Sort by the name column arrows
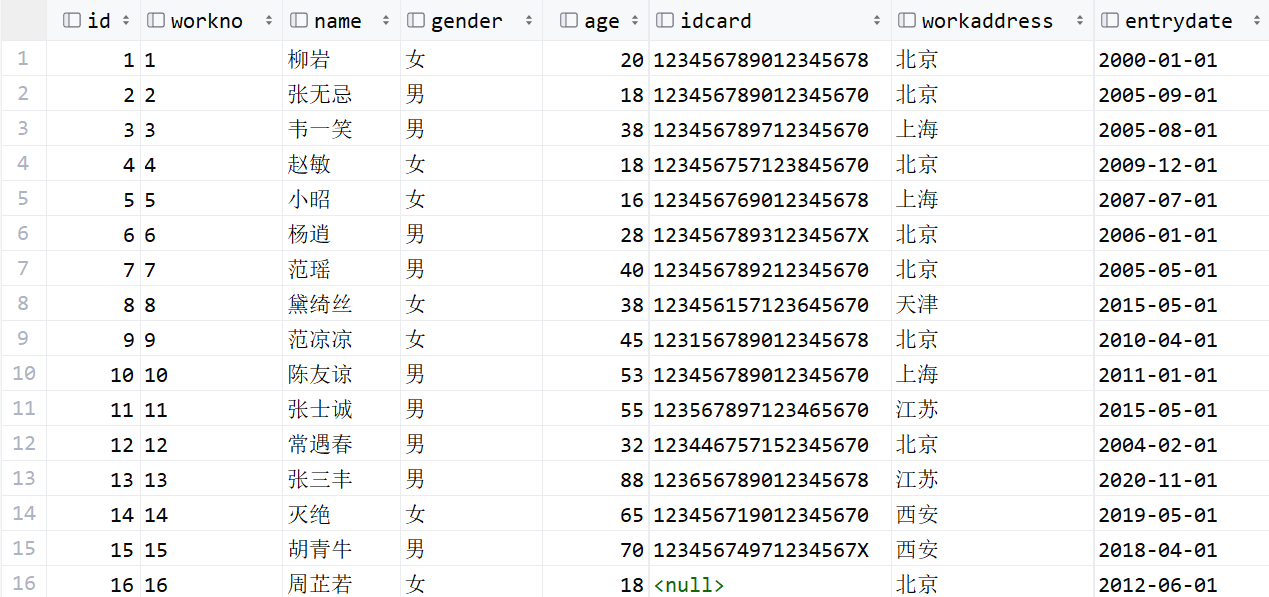 pos(385,21)
